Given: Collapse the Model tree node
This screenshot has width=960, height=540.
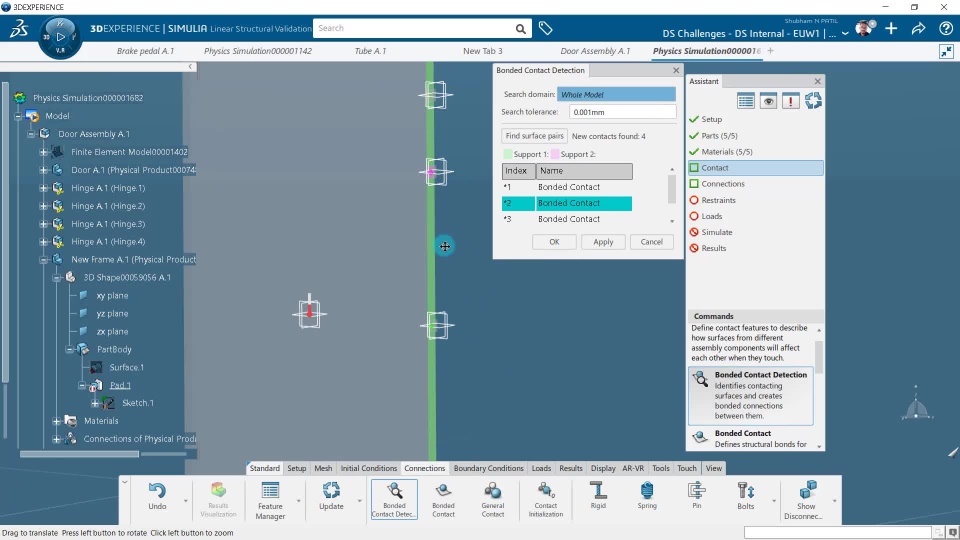Looking at the screenshot, I should [18, 116].
